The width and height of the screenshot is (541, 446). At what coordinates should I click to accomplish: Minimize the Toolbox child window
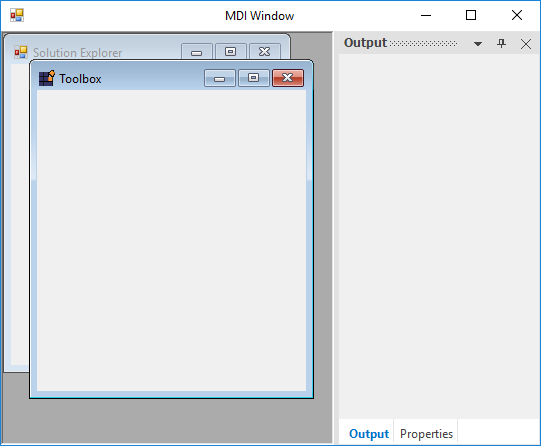(219, 78)
